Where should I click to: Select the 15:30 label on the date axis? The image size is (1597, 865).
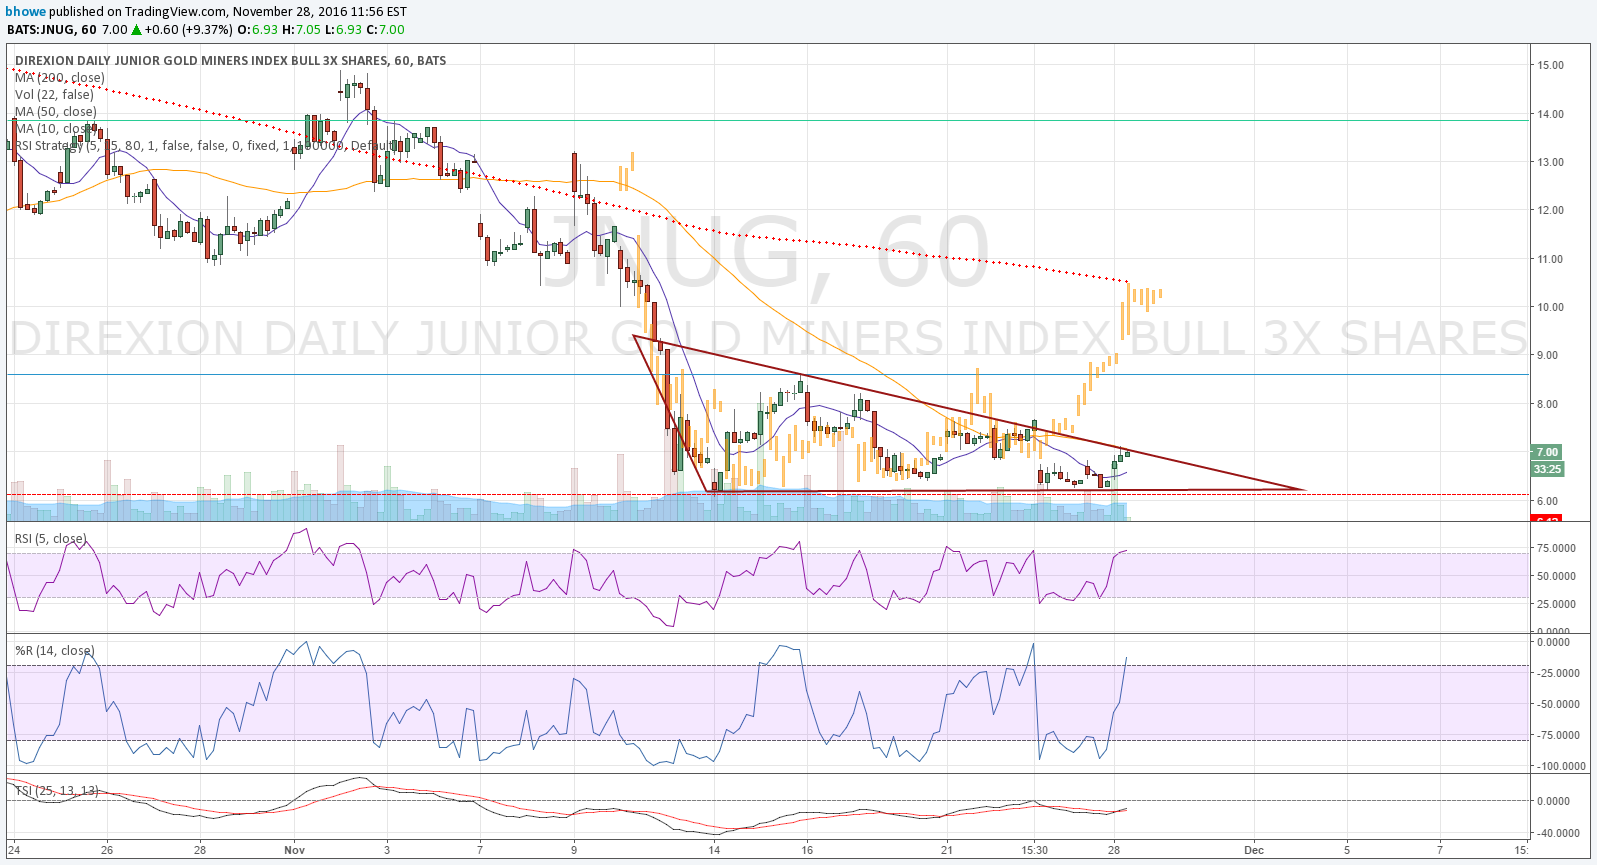click(1035, 851)
